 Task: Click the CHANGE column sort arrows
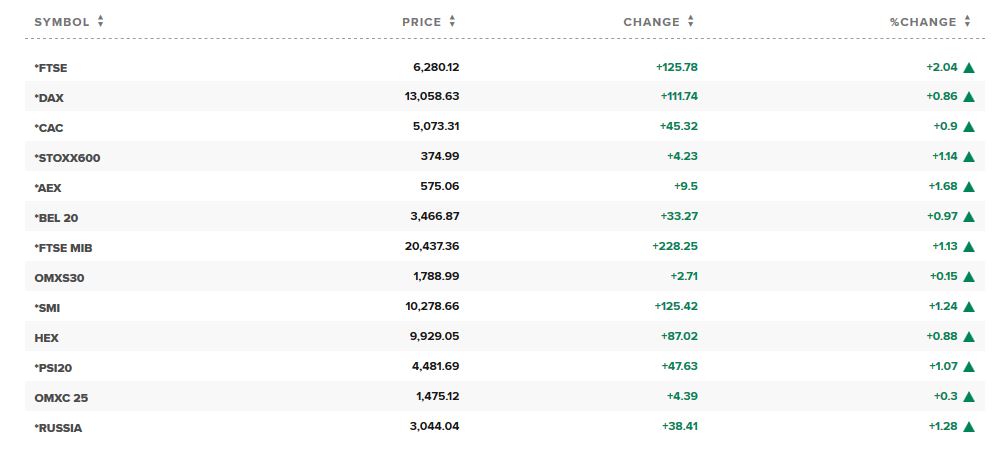[690, 22]
